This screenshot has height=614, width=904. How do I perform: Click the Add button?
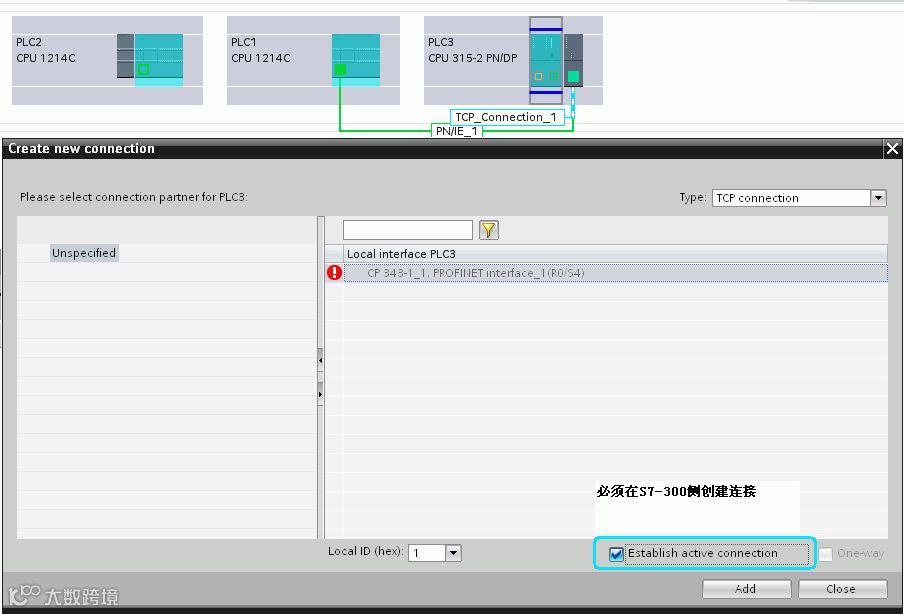tap(746, 589)
